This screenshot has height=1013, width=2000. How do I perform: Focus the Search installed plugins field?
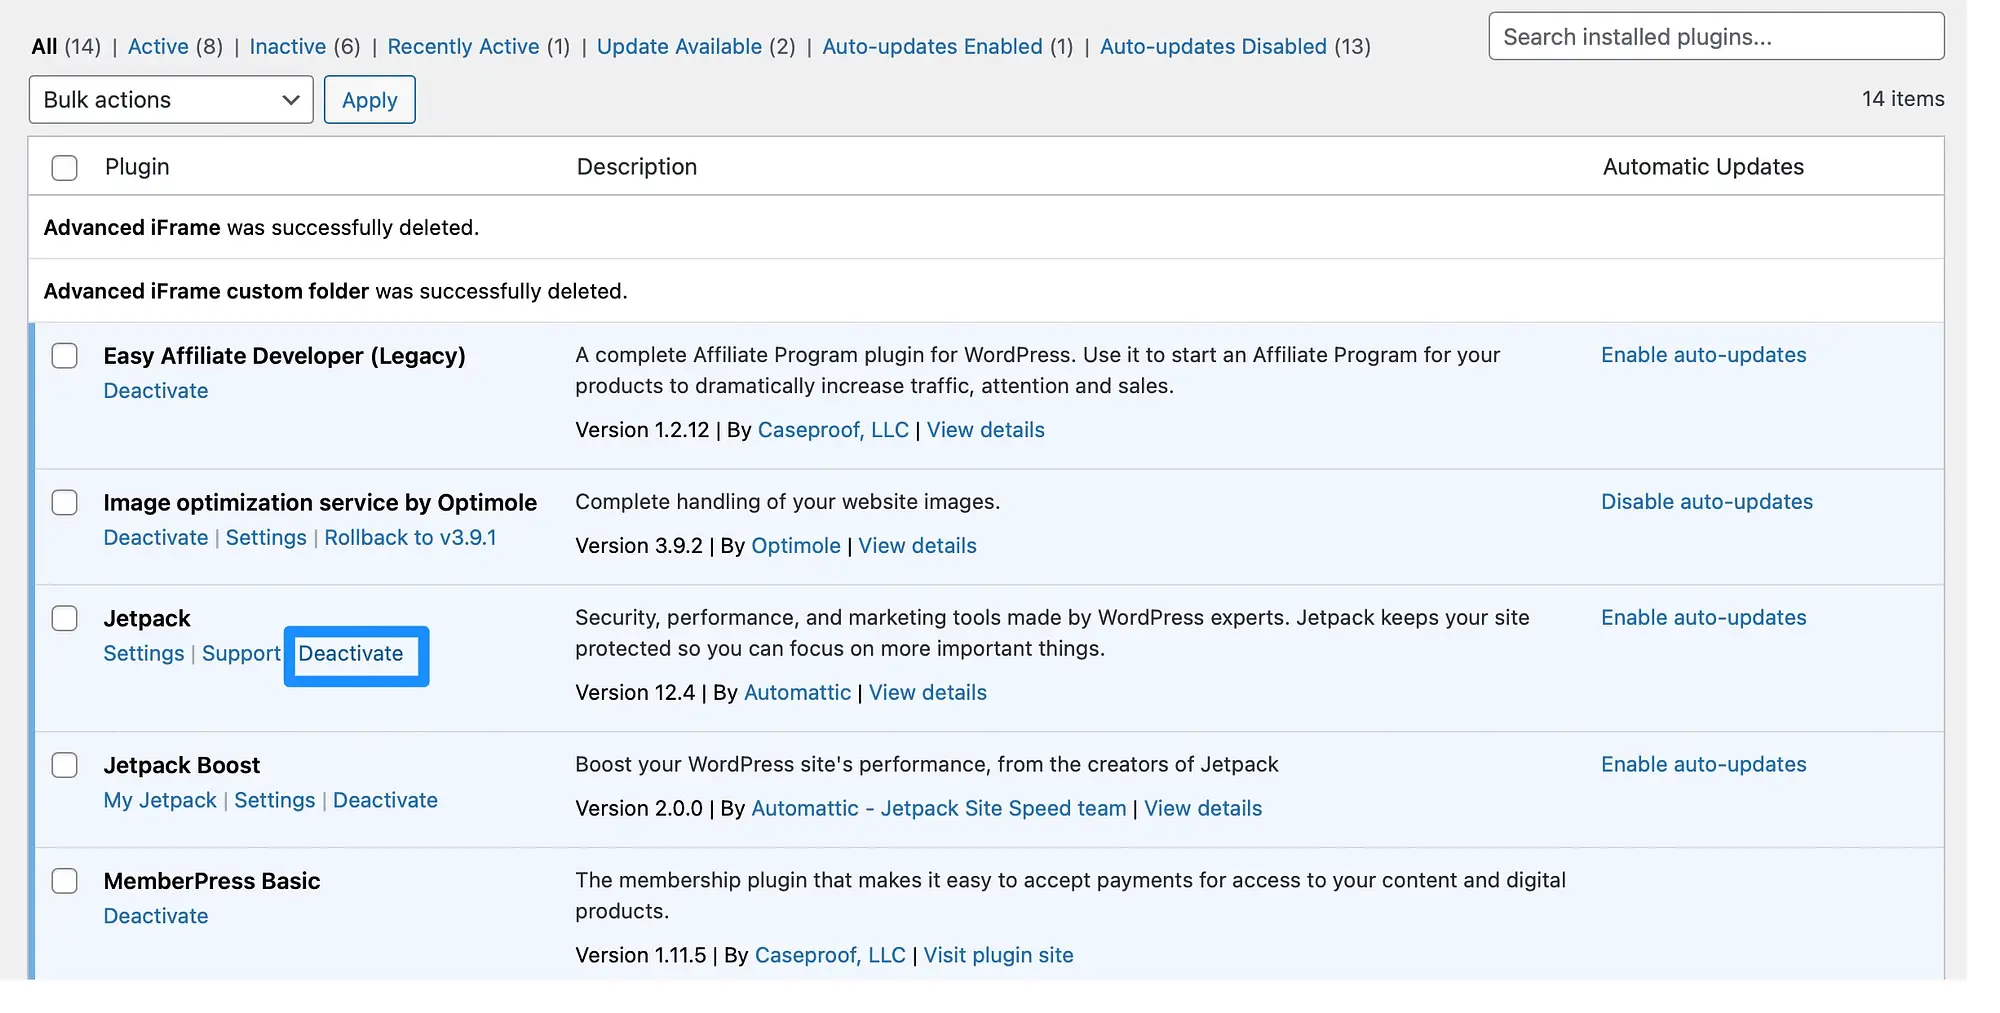tap(1716, 37)
